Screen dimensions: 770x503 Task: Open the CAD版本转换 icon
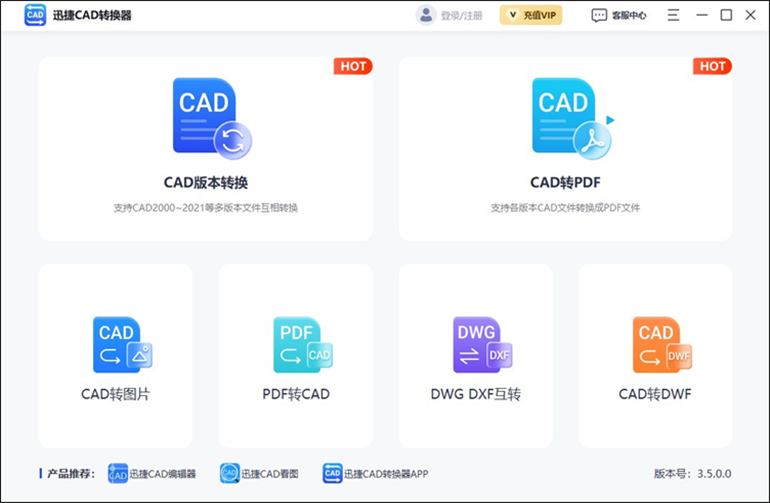coord(212,118)
